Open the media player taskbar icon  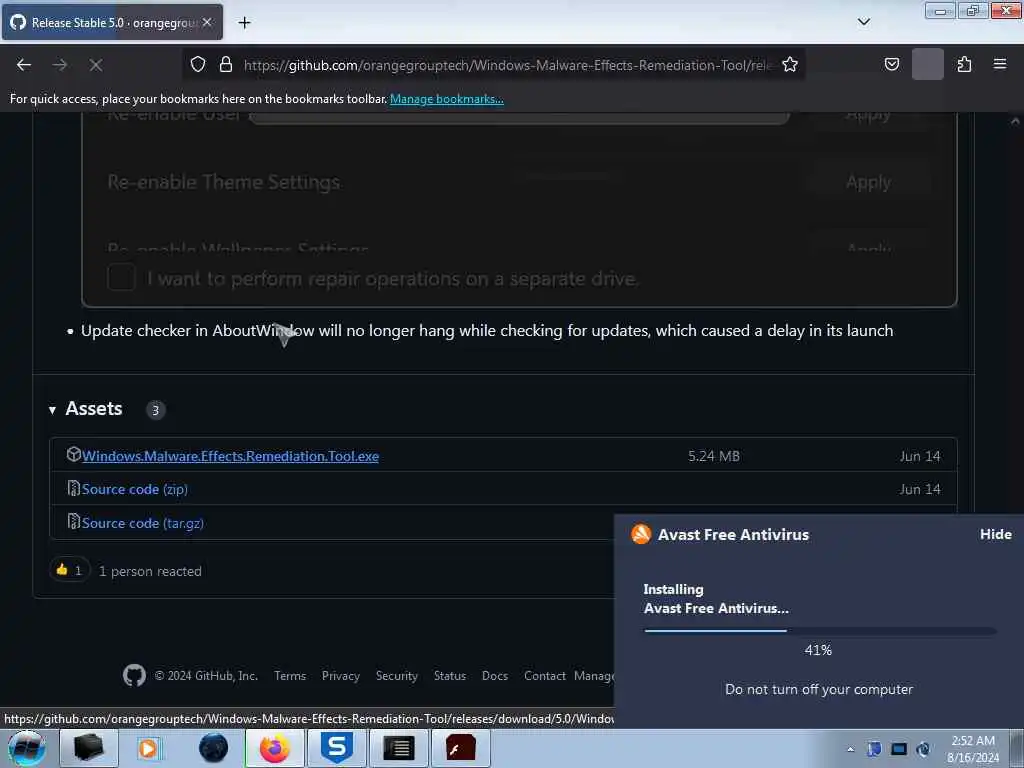[x=149, y=748]
